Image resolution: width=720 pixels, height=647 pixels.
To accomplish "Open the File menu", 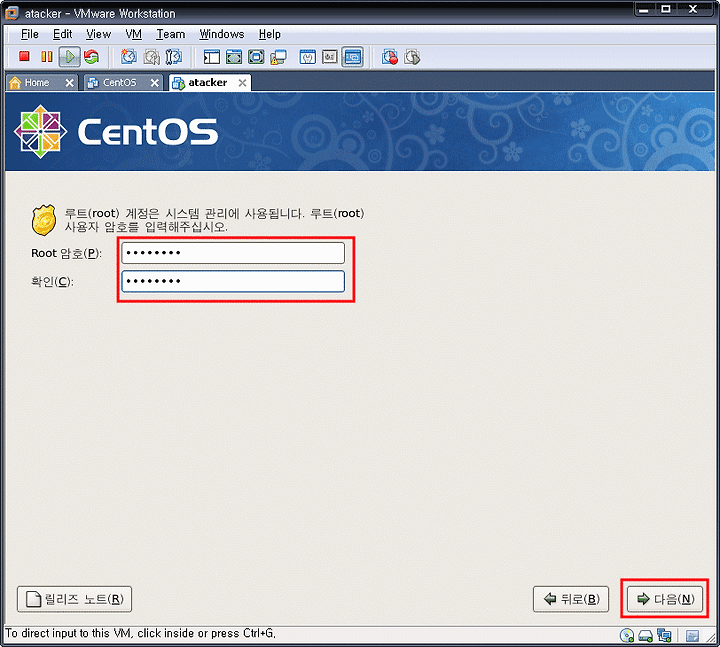I will click(30, 34).
